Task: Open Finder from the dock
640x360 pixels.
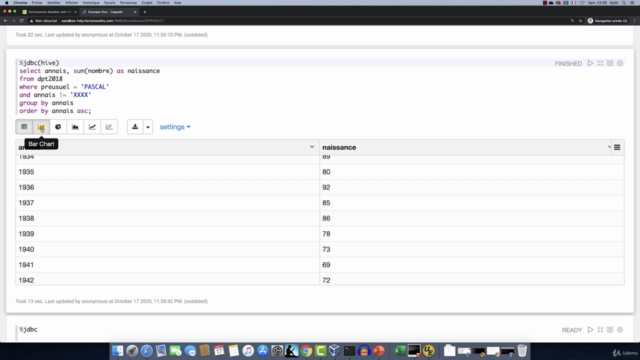Action: coord(118,351)
